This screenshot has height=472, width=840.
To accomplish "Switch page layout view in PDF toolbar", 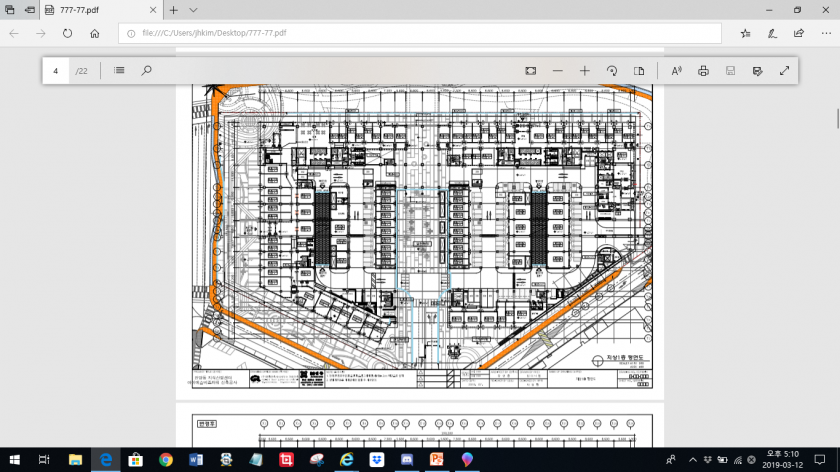I will click(x=639, y=71).
